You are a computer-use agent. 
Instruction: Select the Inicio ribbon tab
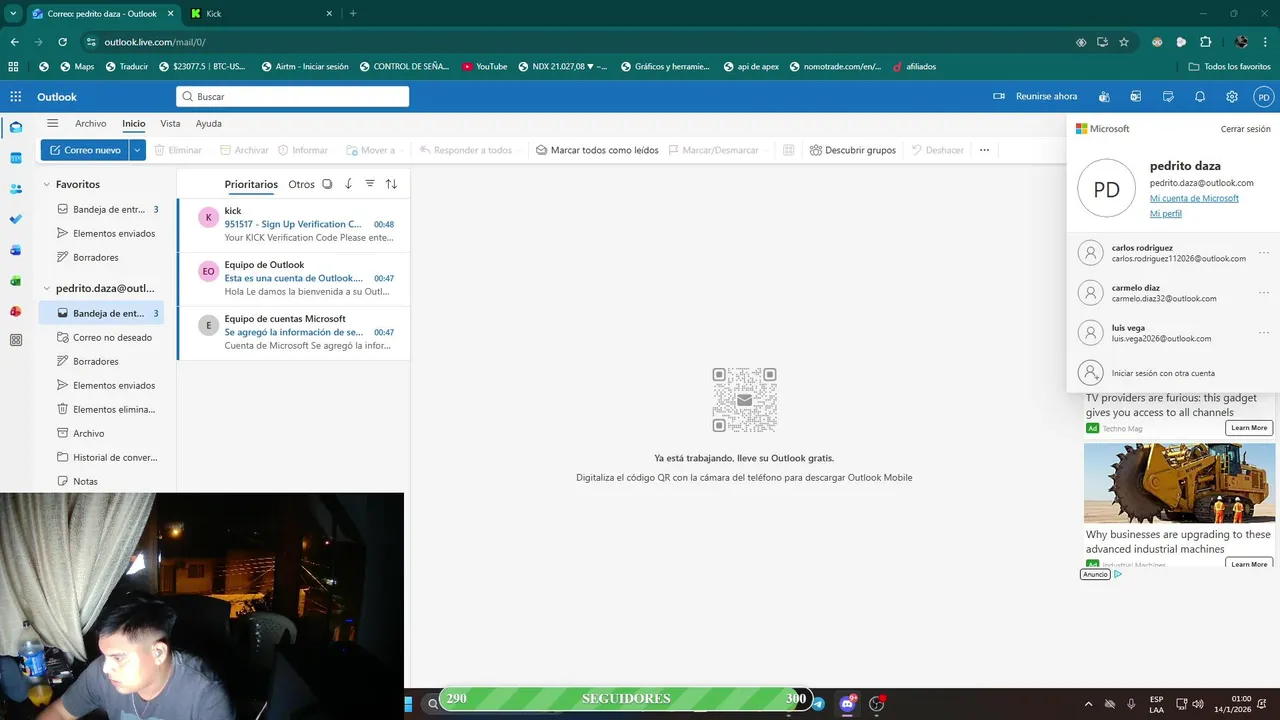point(134,124)
